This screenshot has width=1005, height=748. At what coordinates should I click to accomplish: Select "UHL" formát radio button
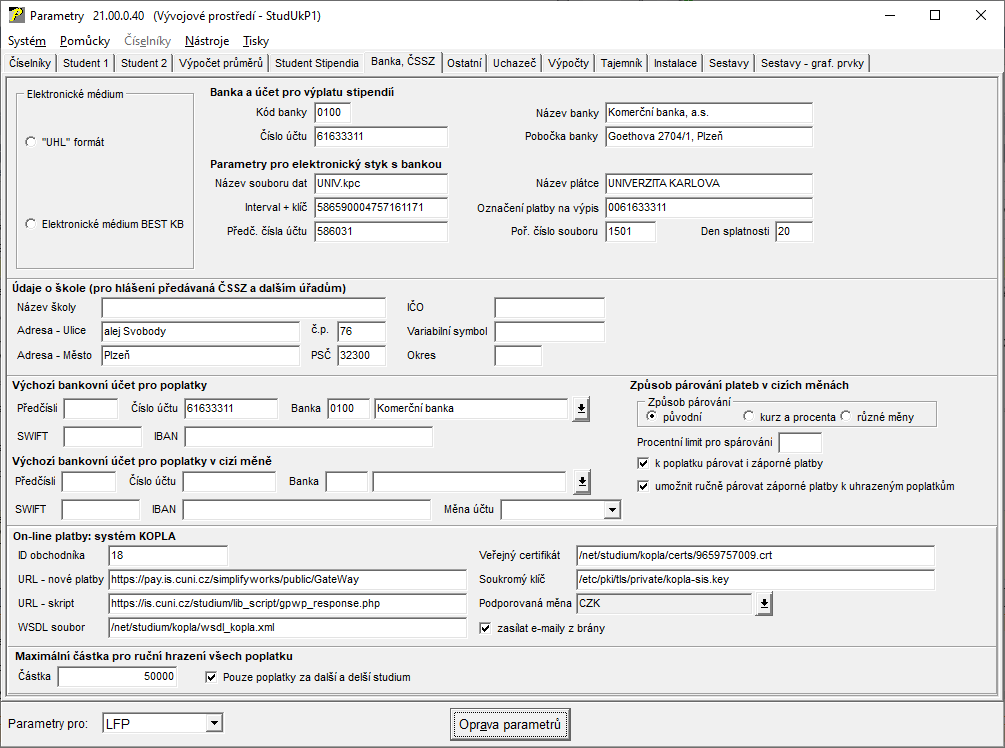click(x=30, y=142)
